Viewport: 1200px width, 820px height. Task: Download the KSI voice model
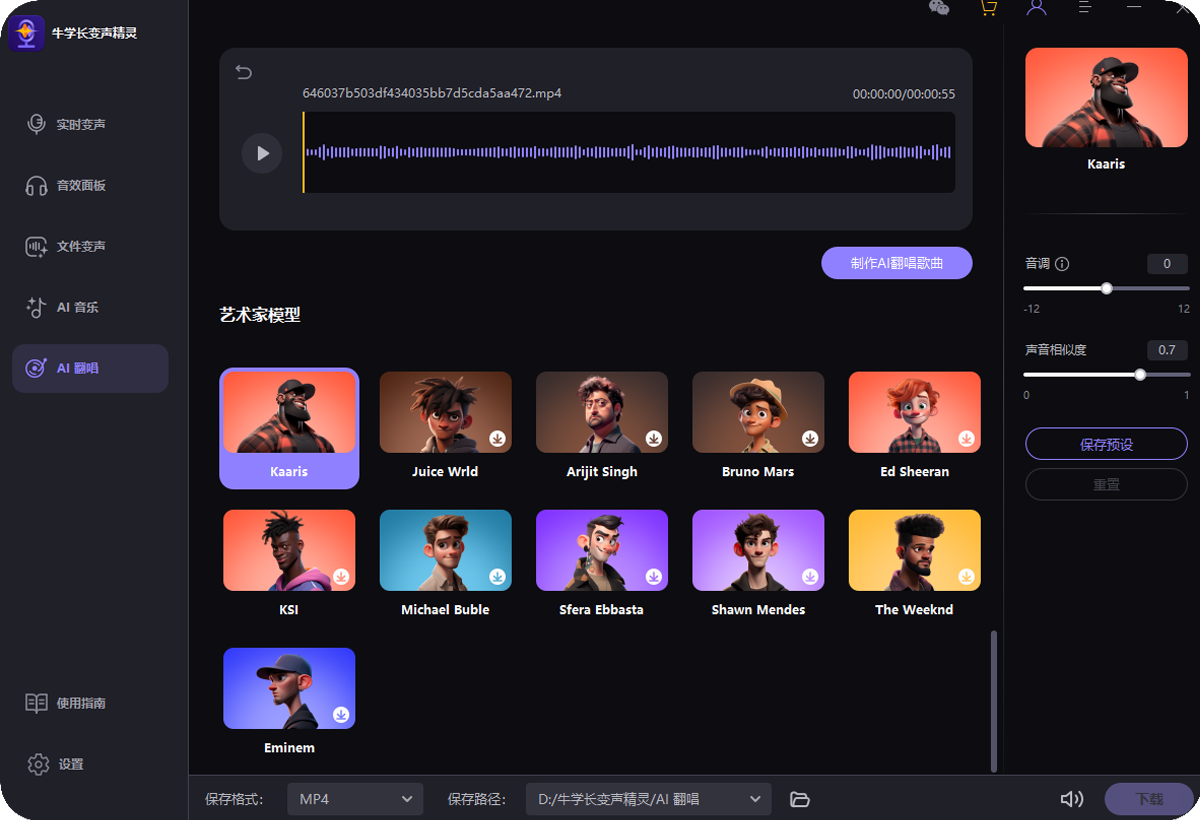coord(341,576)
